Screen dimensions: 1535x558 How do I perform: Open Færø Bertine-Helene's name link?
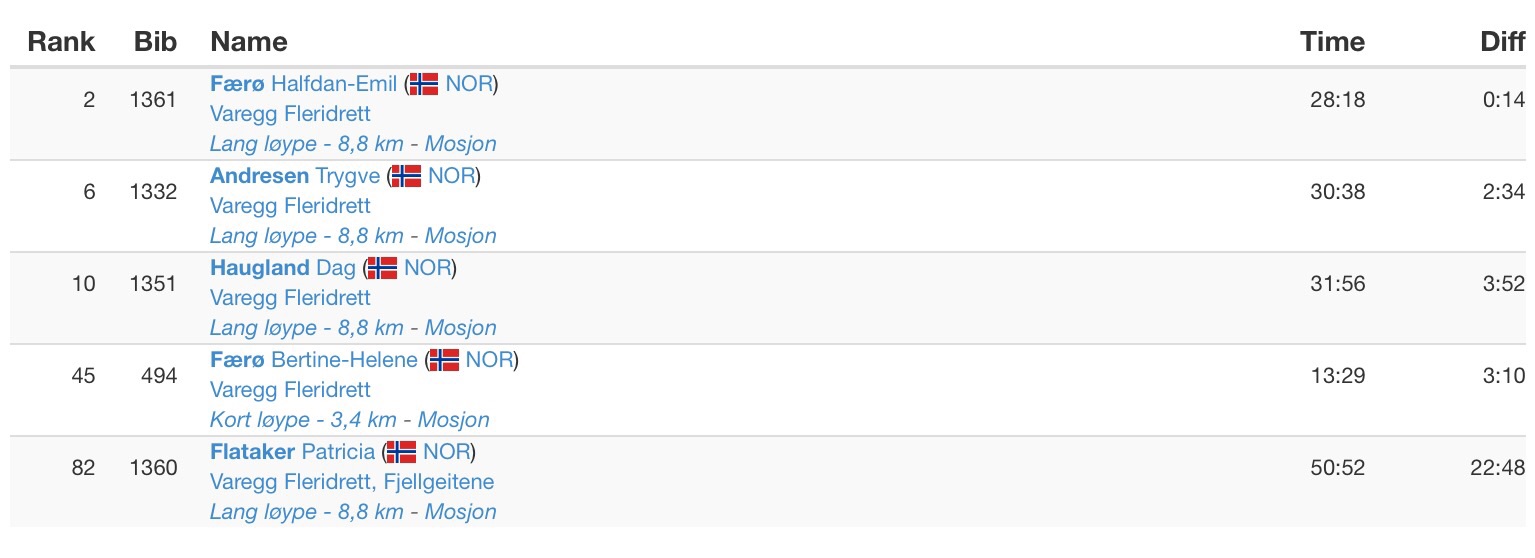coord(313,360)
